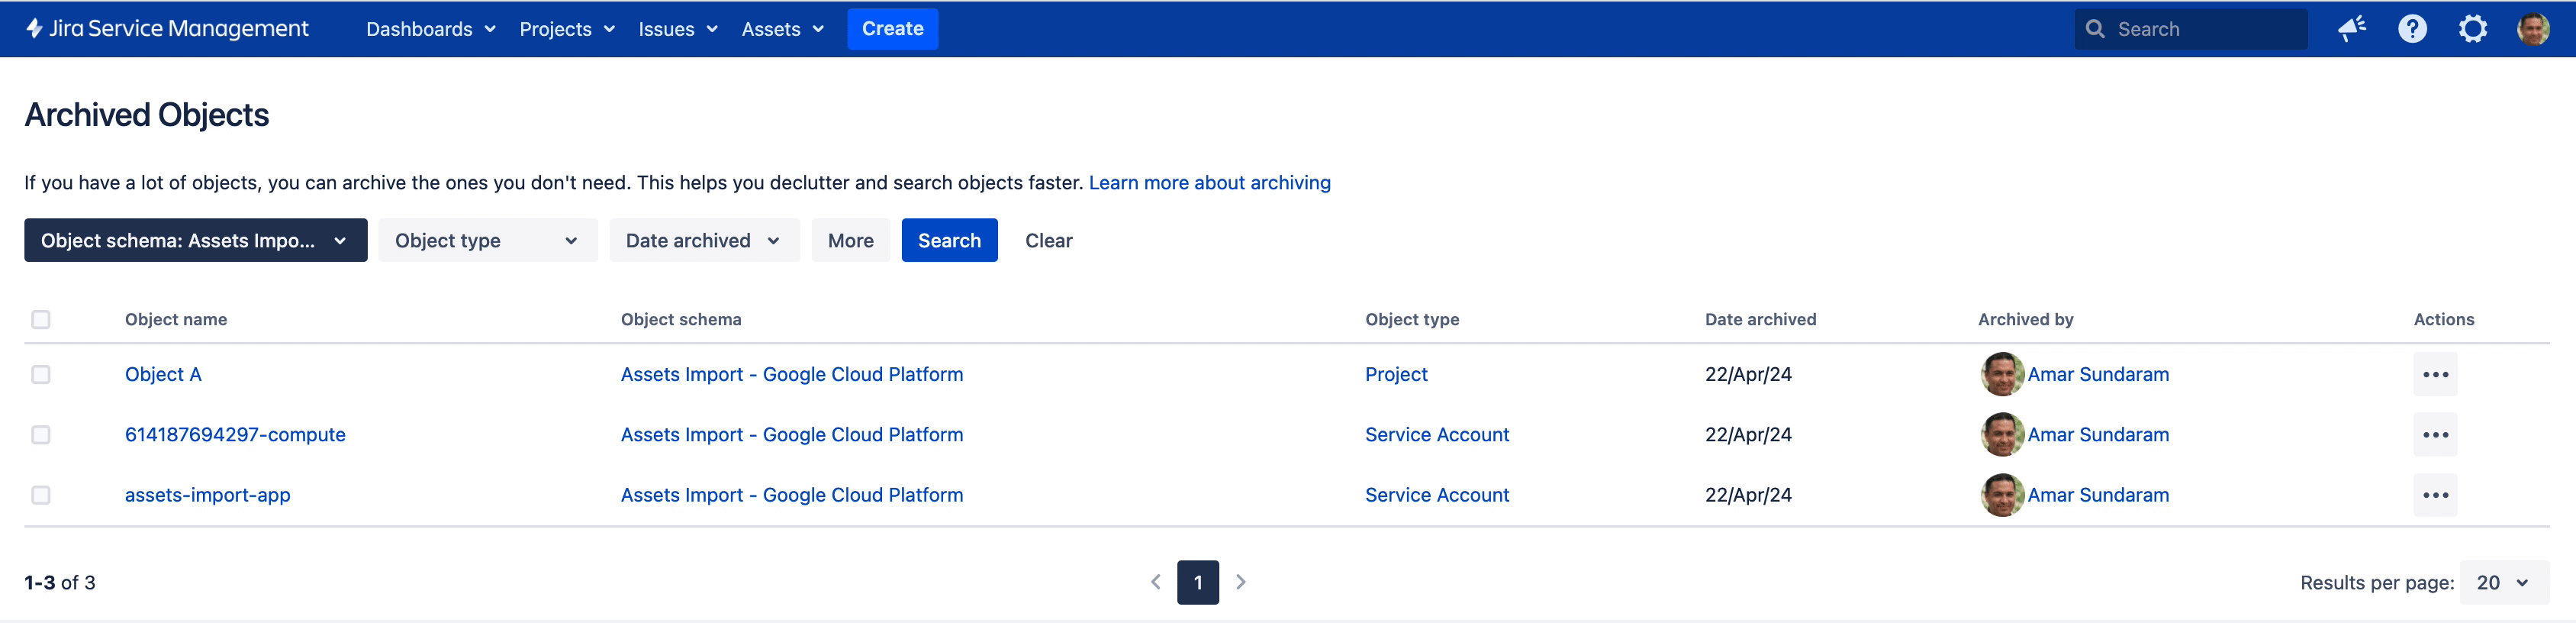Screen dimensions: 2576x623
Task: Click the 1-3 of 3 results count
Action: point(60,583)
